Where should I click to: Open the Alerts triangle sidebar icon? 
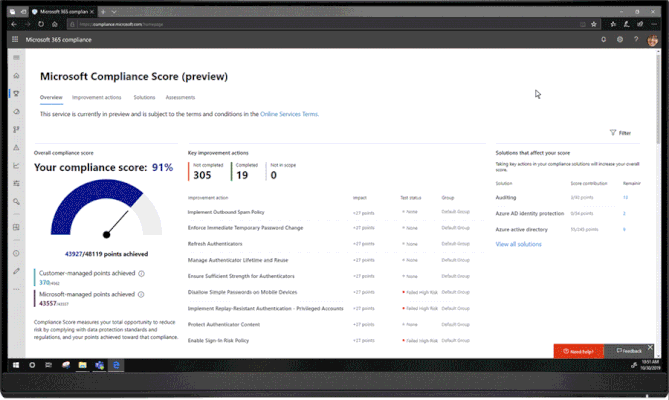tap(16, 148)
